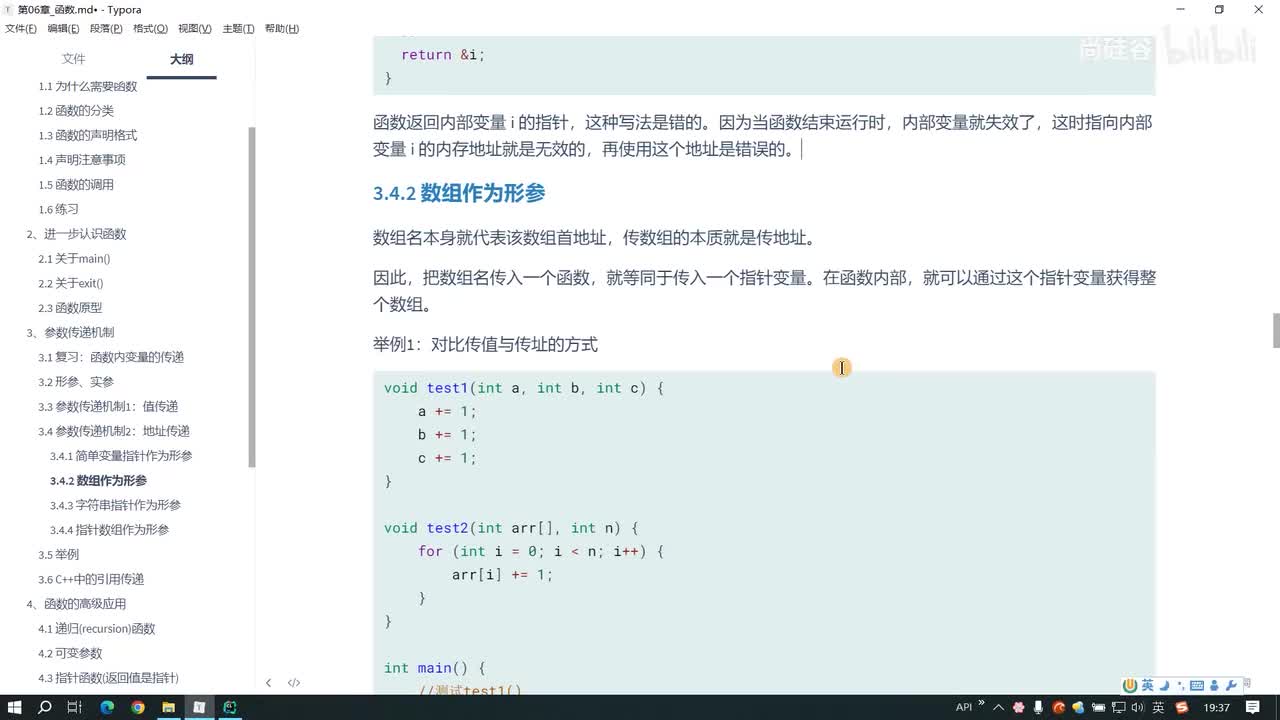The width and height of the screenshot is (1280, 720).
Task: Click the document vertical scrollbar thumb
Action: tap(1275, 330)
